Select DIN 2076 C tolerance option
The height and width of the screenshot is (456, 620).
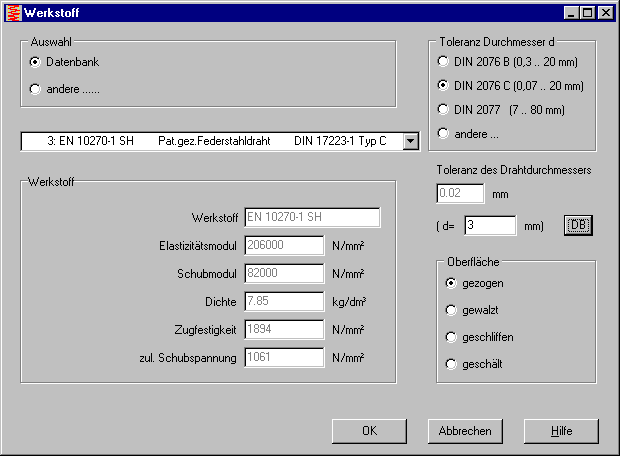444,85
